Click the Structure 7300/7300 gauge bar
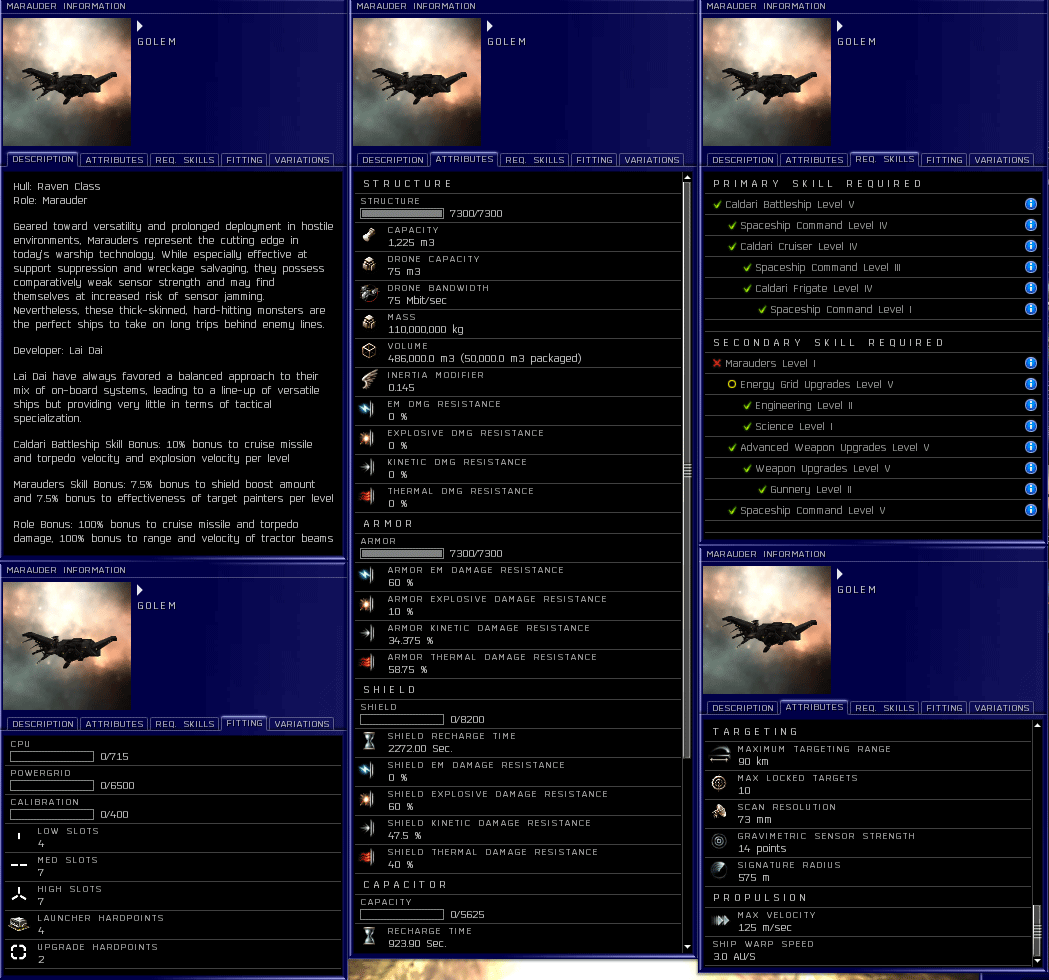Screen dimensions: 1049x980 point(401,213)
